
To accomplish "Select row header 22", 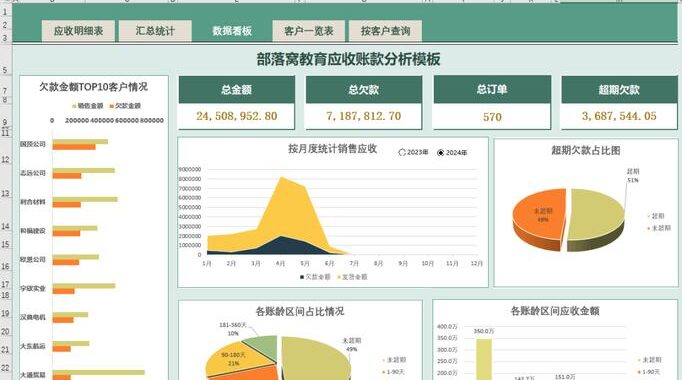I will click(5, 368).
